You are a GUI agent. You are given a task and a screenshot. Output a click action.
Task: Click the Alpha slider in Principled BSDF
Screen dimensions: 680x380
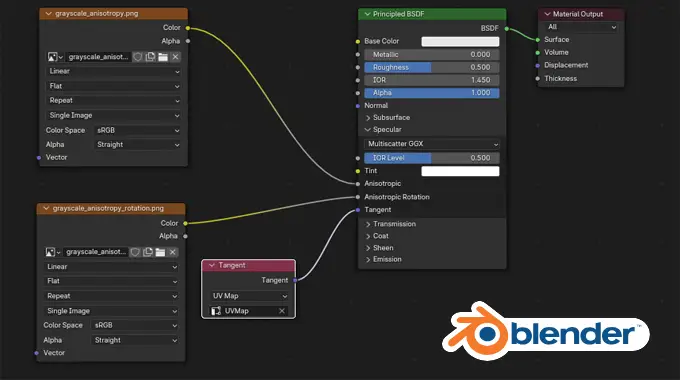pyautogui.click(x=432, y=93)
